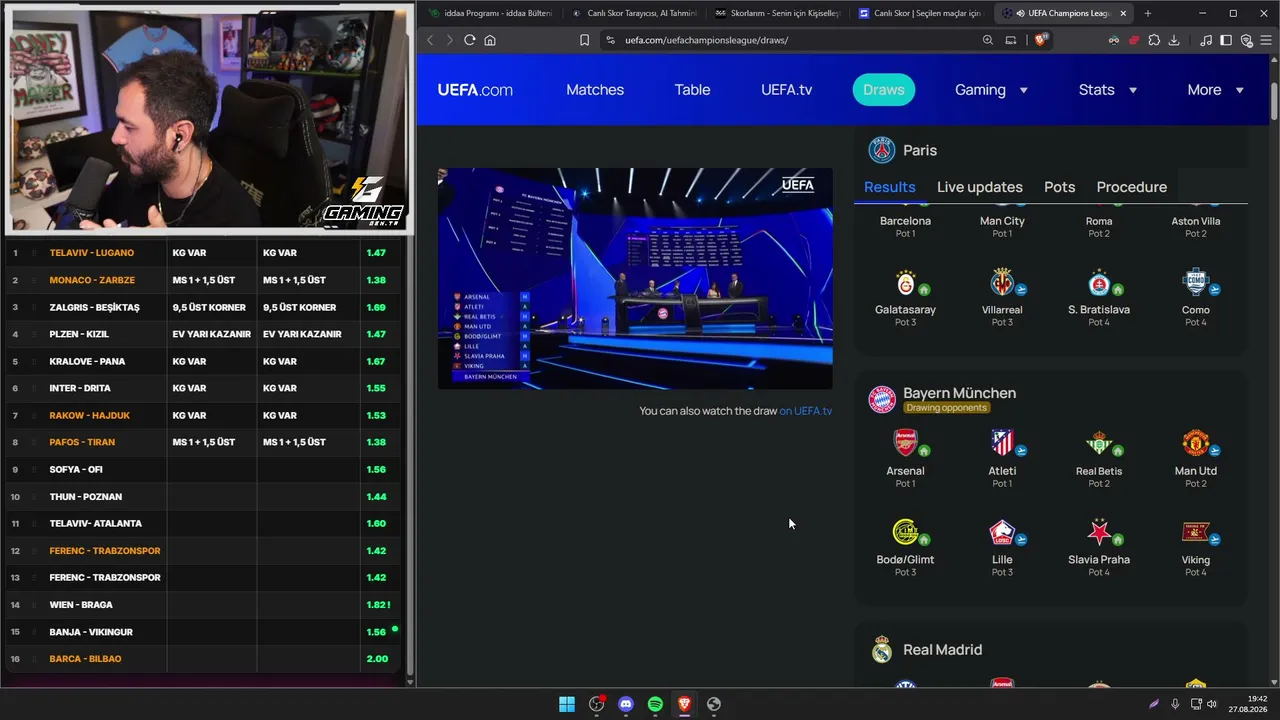The width and height of the screenshot is (1280, 720).
Task: Open the Windows Start menu
Action: 567,704
